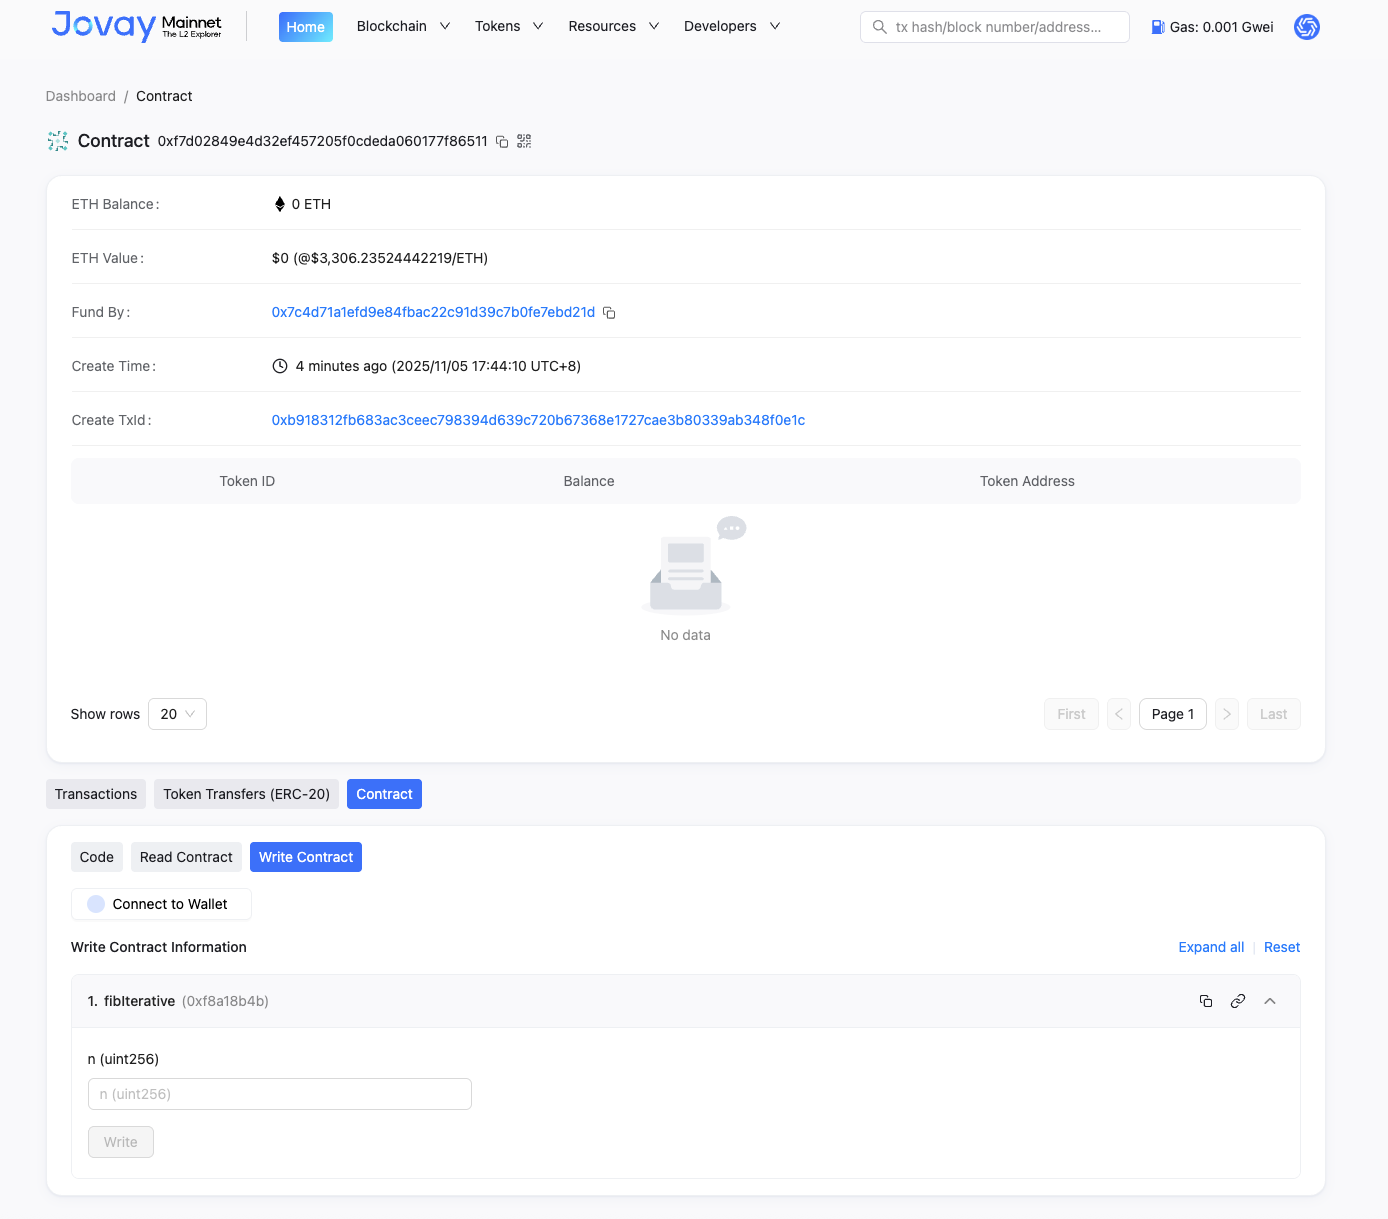
Task: Copy the Fund By address
Action: [609, 312]
